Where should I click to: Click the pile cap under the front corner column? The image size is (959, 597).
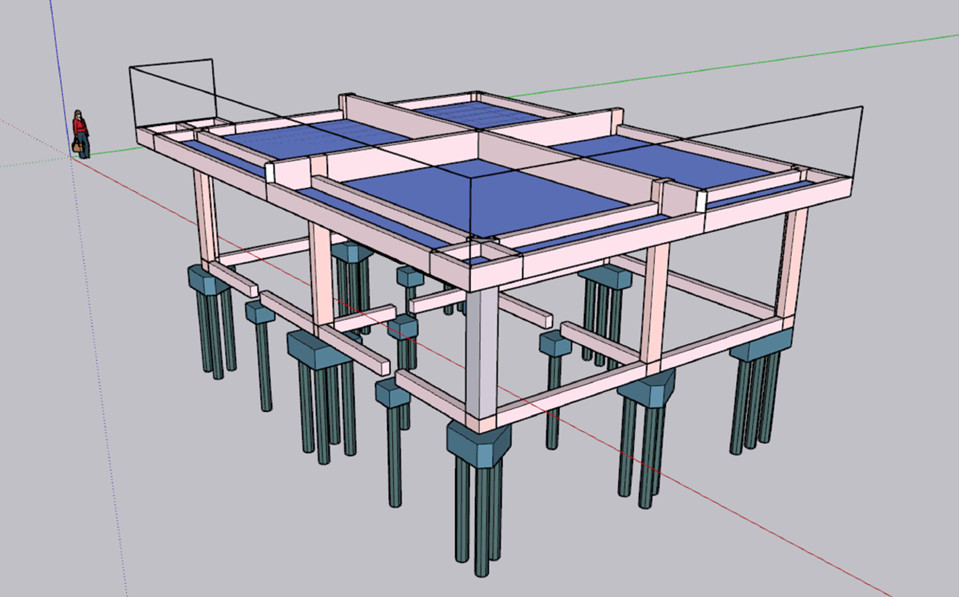(478, 442)
